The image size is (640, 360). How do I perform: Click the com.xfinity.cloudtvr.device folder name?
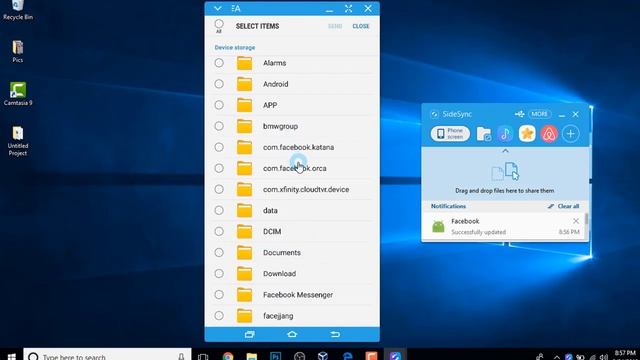[306, 189]
